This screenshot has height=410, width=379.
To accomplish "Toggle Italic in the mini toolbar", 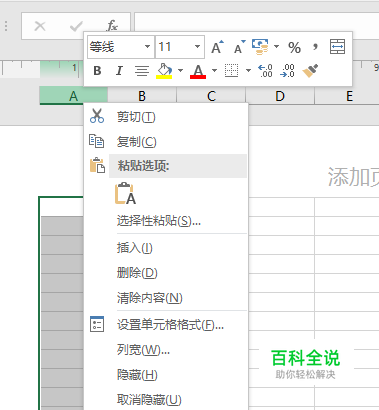I will click(x=119, y=71).
